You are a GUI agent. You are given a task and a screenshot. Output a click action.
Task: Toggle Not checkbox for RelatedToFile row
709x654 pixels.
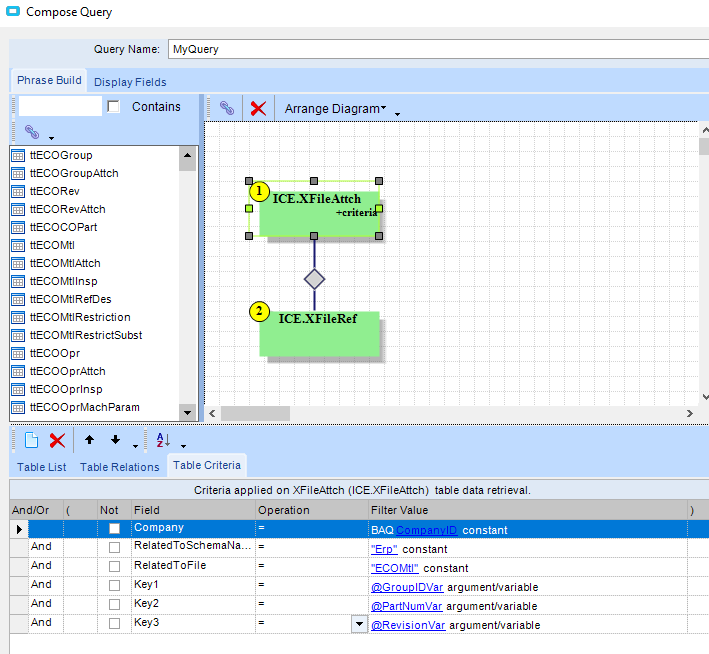tap(114, 566)
